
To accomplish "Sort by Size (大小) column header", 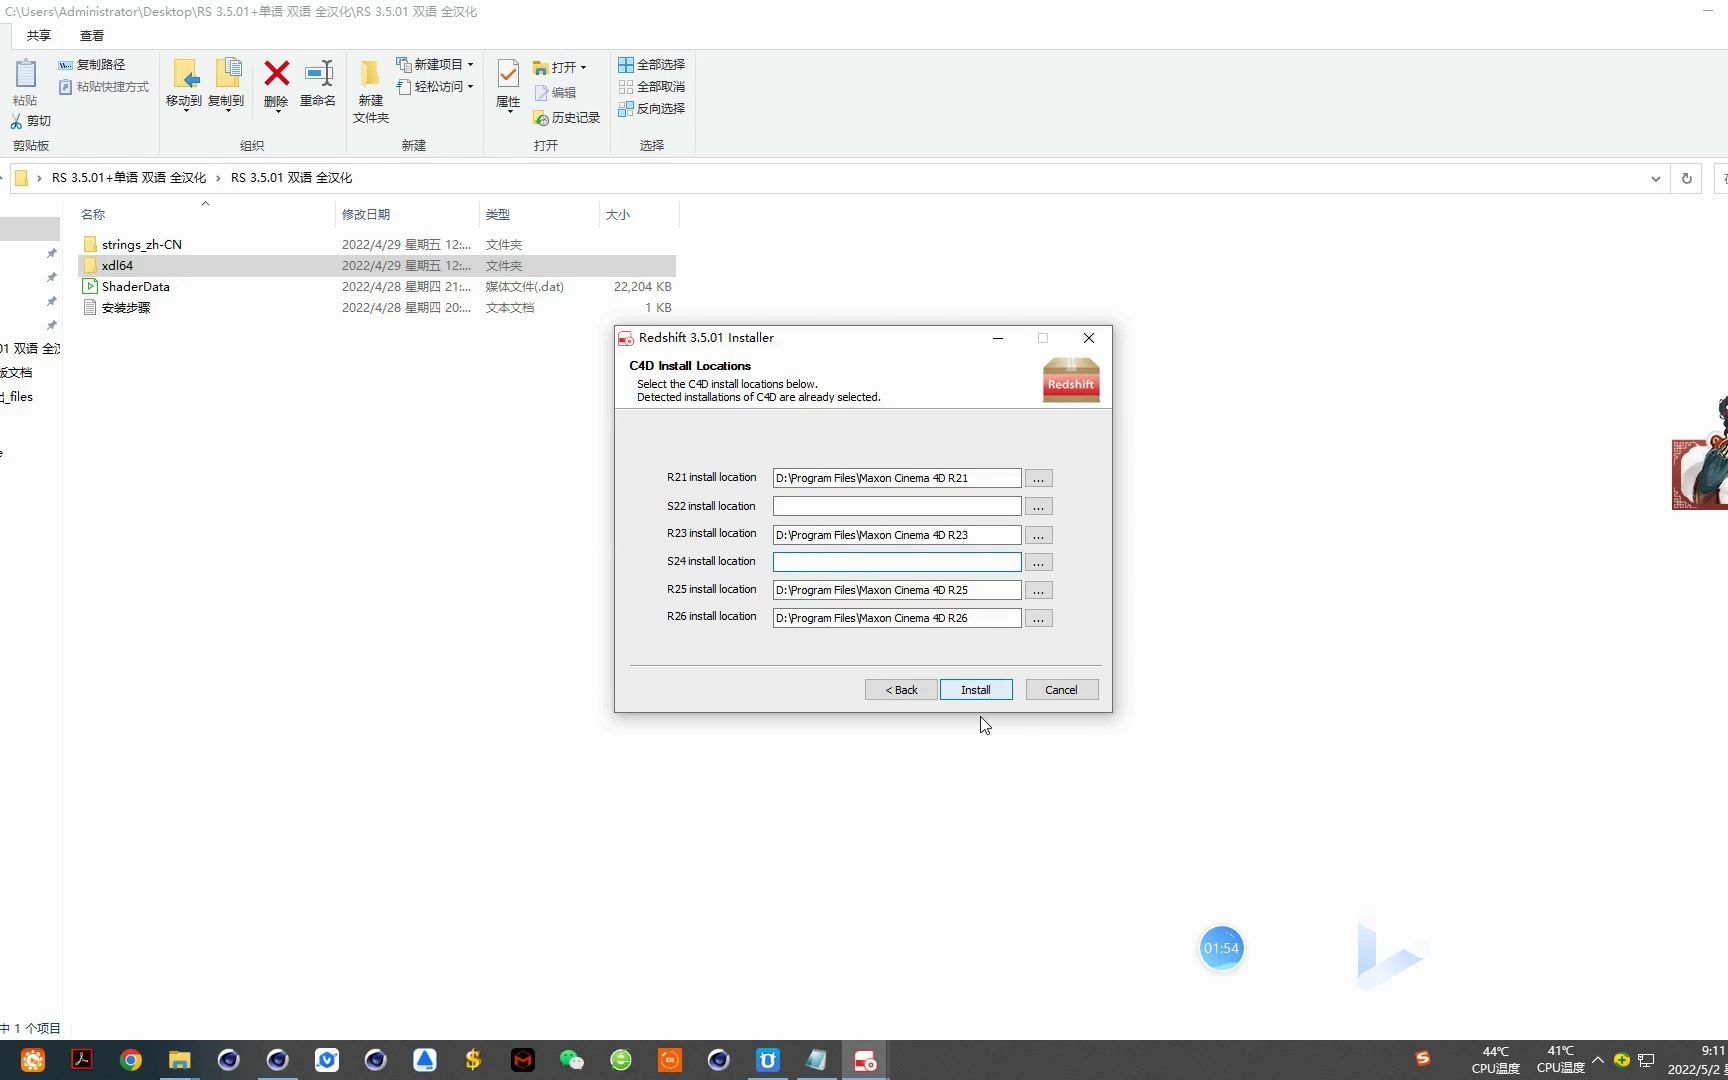I will (x=618, y=215).
